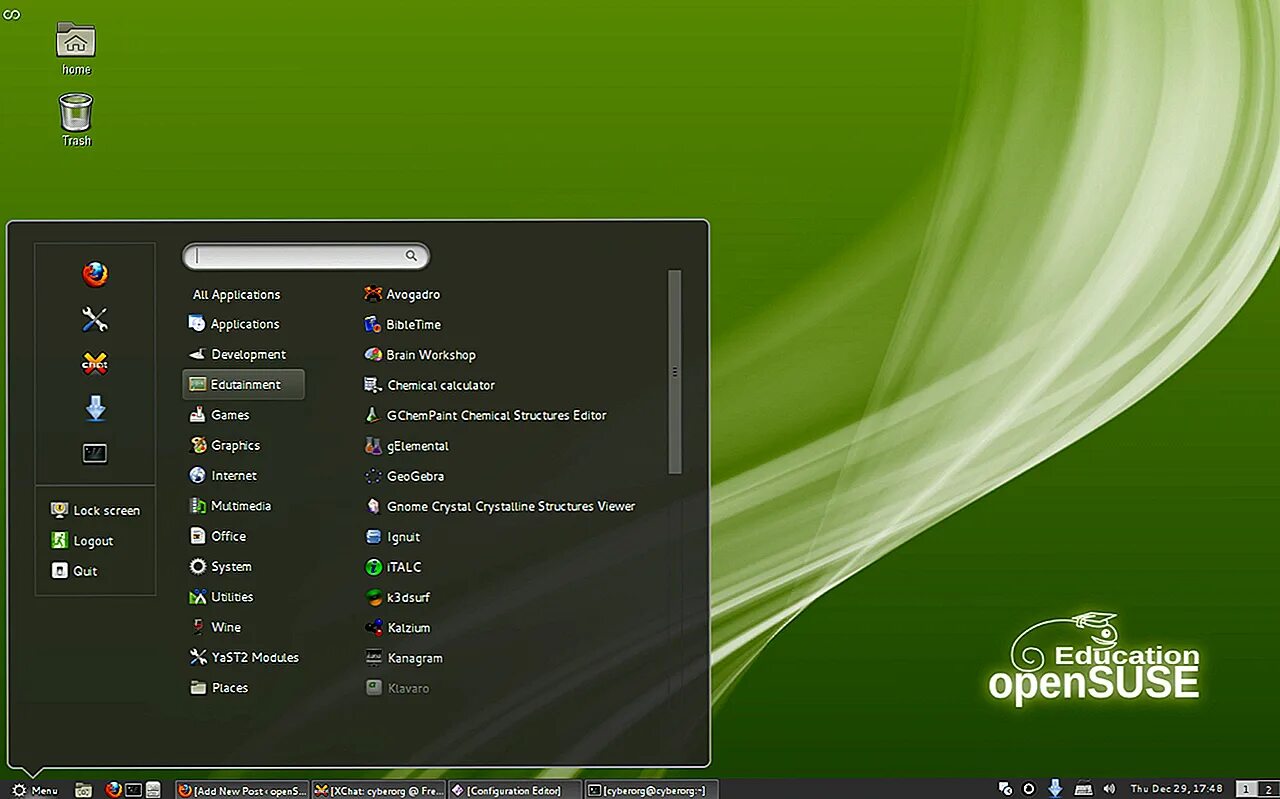Click the Menu button in panel
This screenshot has width=1280, height=799.
33,790
